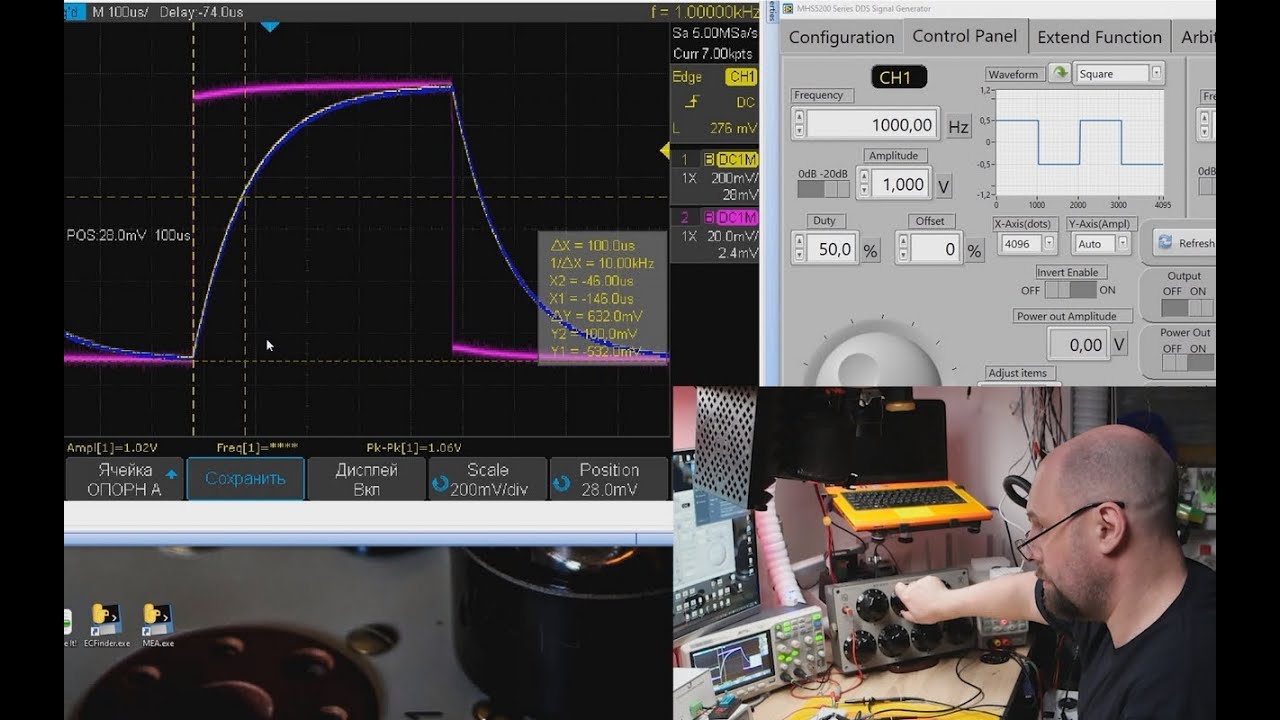The width and height of the screenshot is (1280, 720).
Task: Click the Amplitude spinner arrows
Action: tap(865, 184)
